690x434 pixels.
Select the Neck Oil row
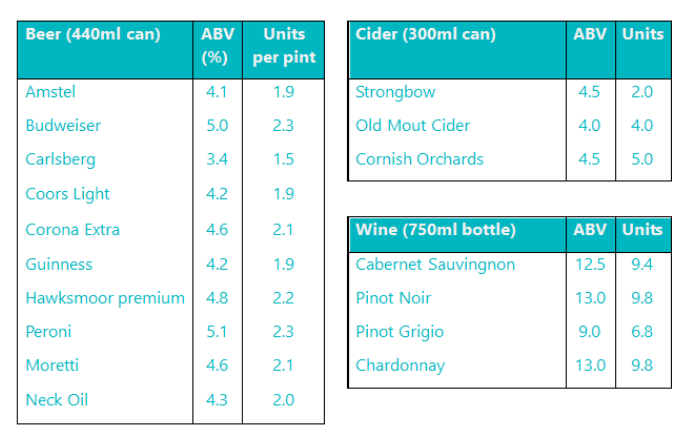[171, 400]
